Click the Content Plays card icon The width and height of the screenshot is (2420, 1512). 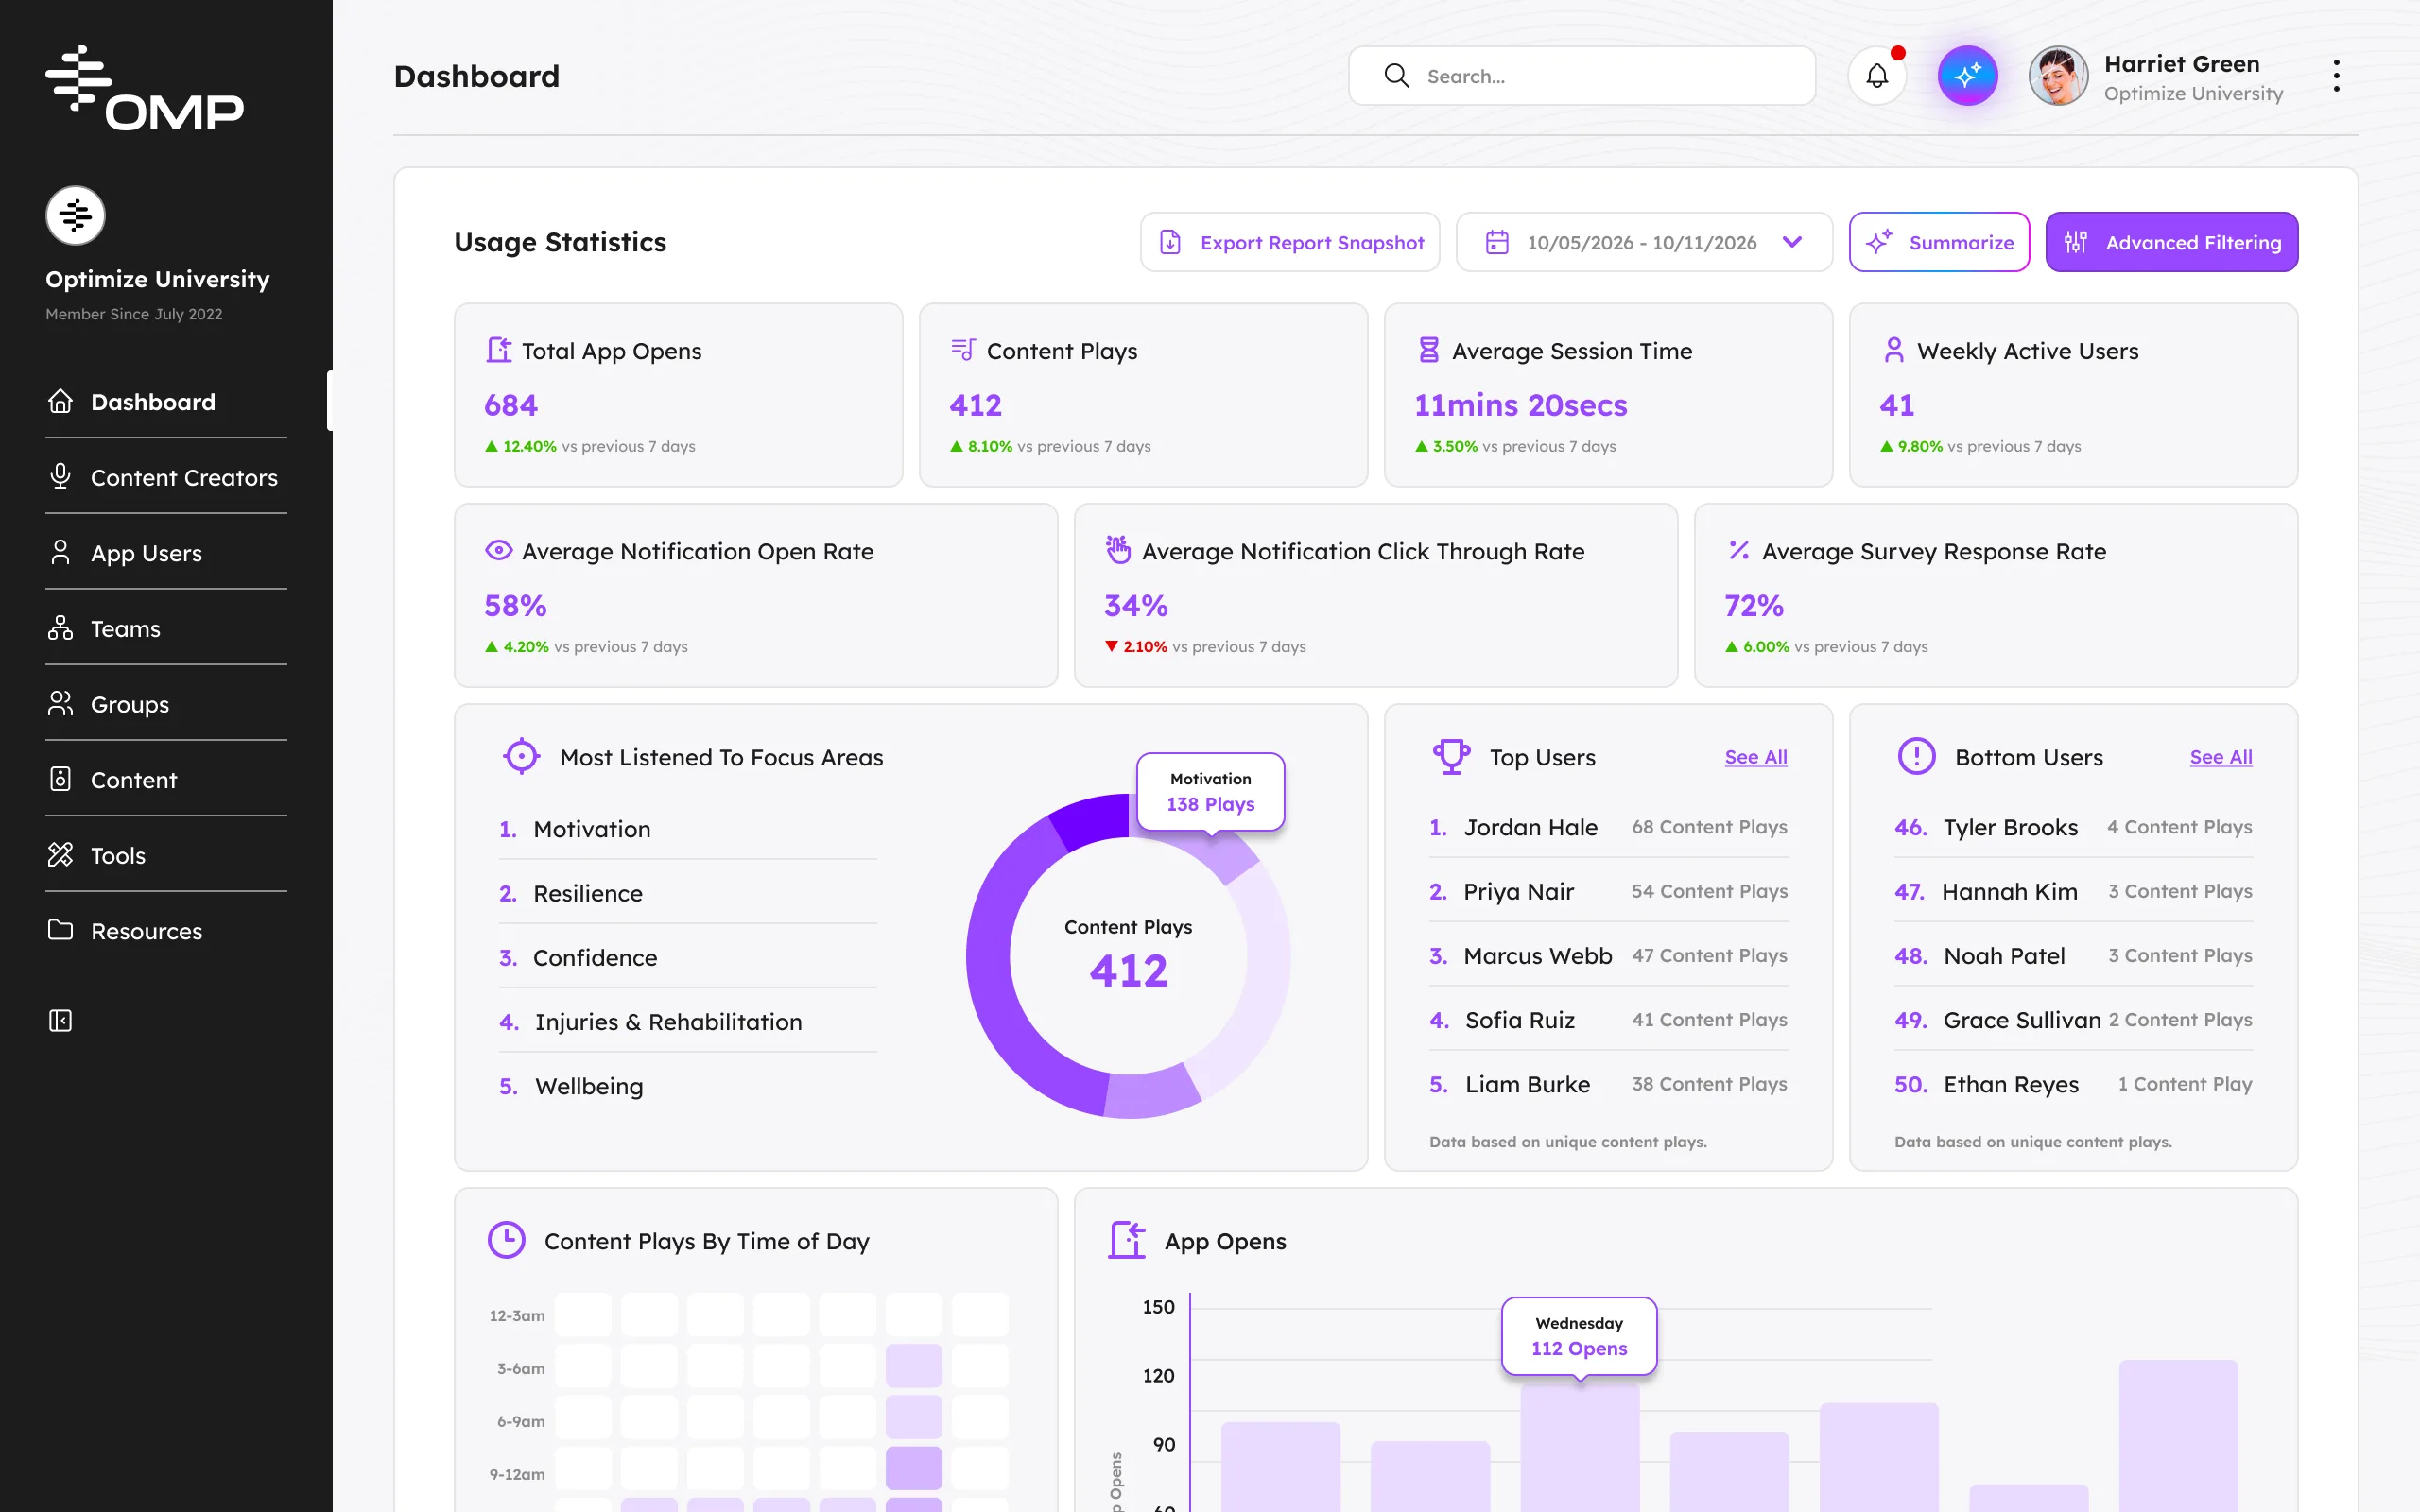963,350
